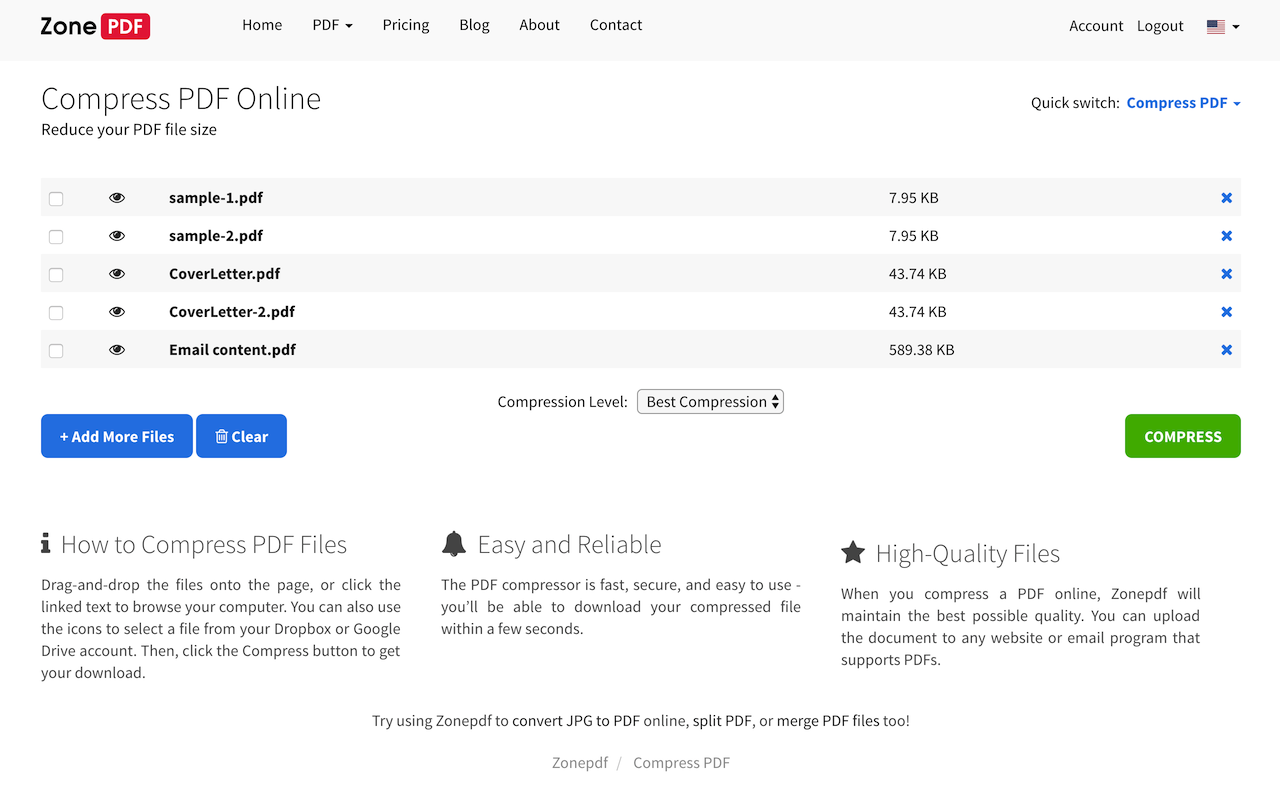Click the Zone PDF logo
This screenshot has width=1280, height=800.
pos(94,26)
